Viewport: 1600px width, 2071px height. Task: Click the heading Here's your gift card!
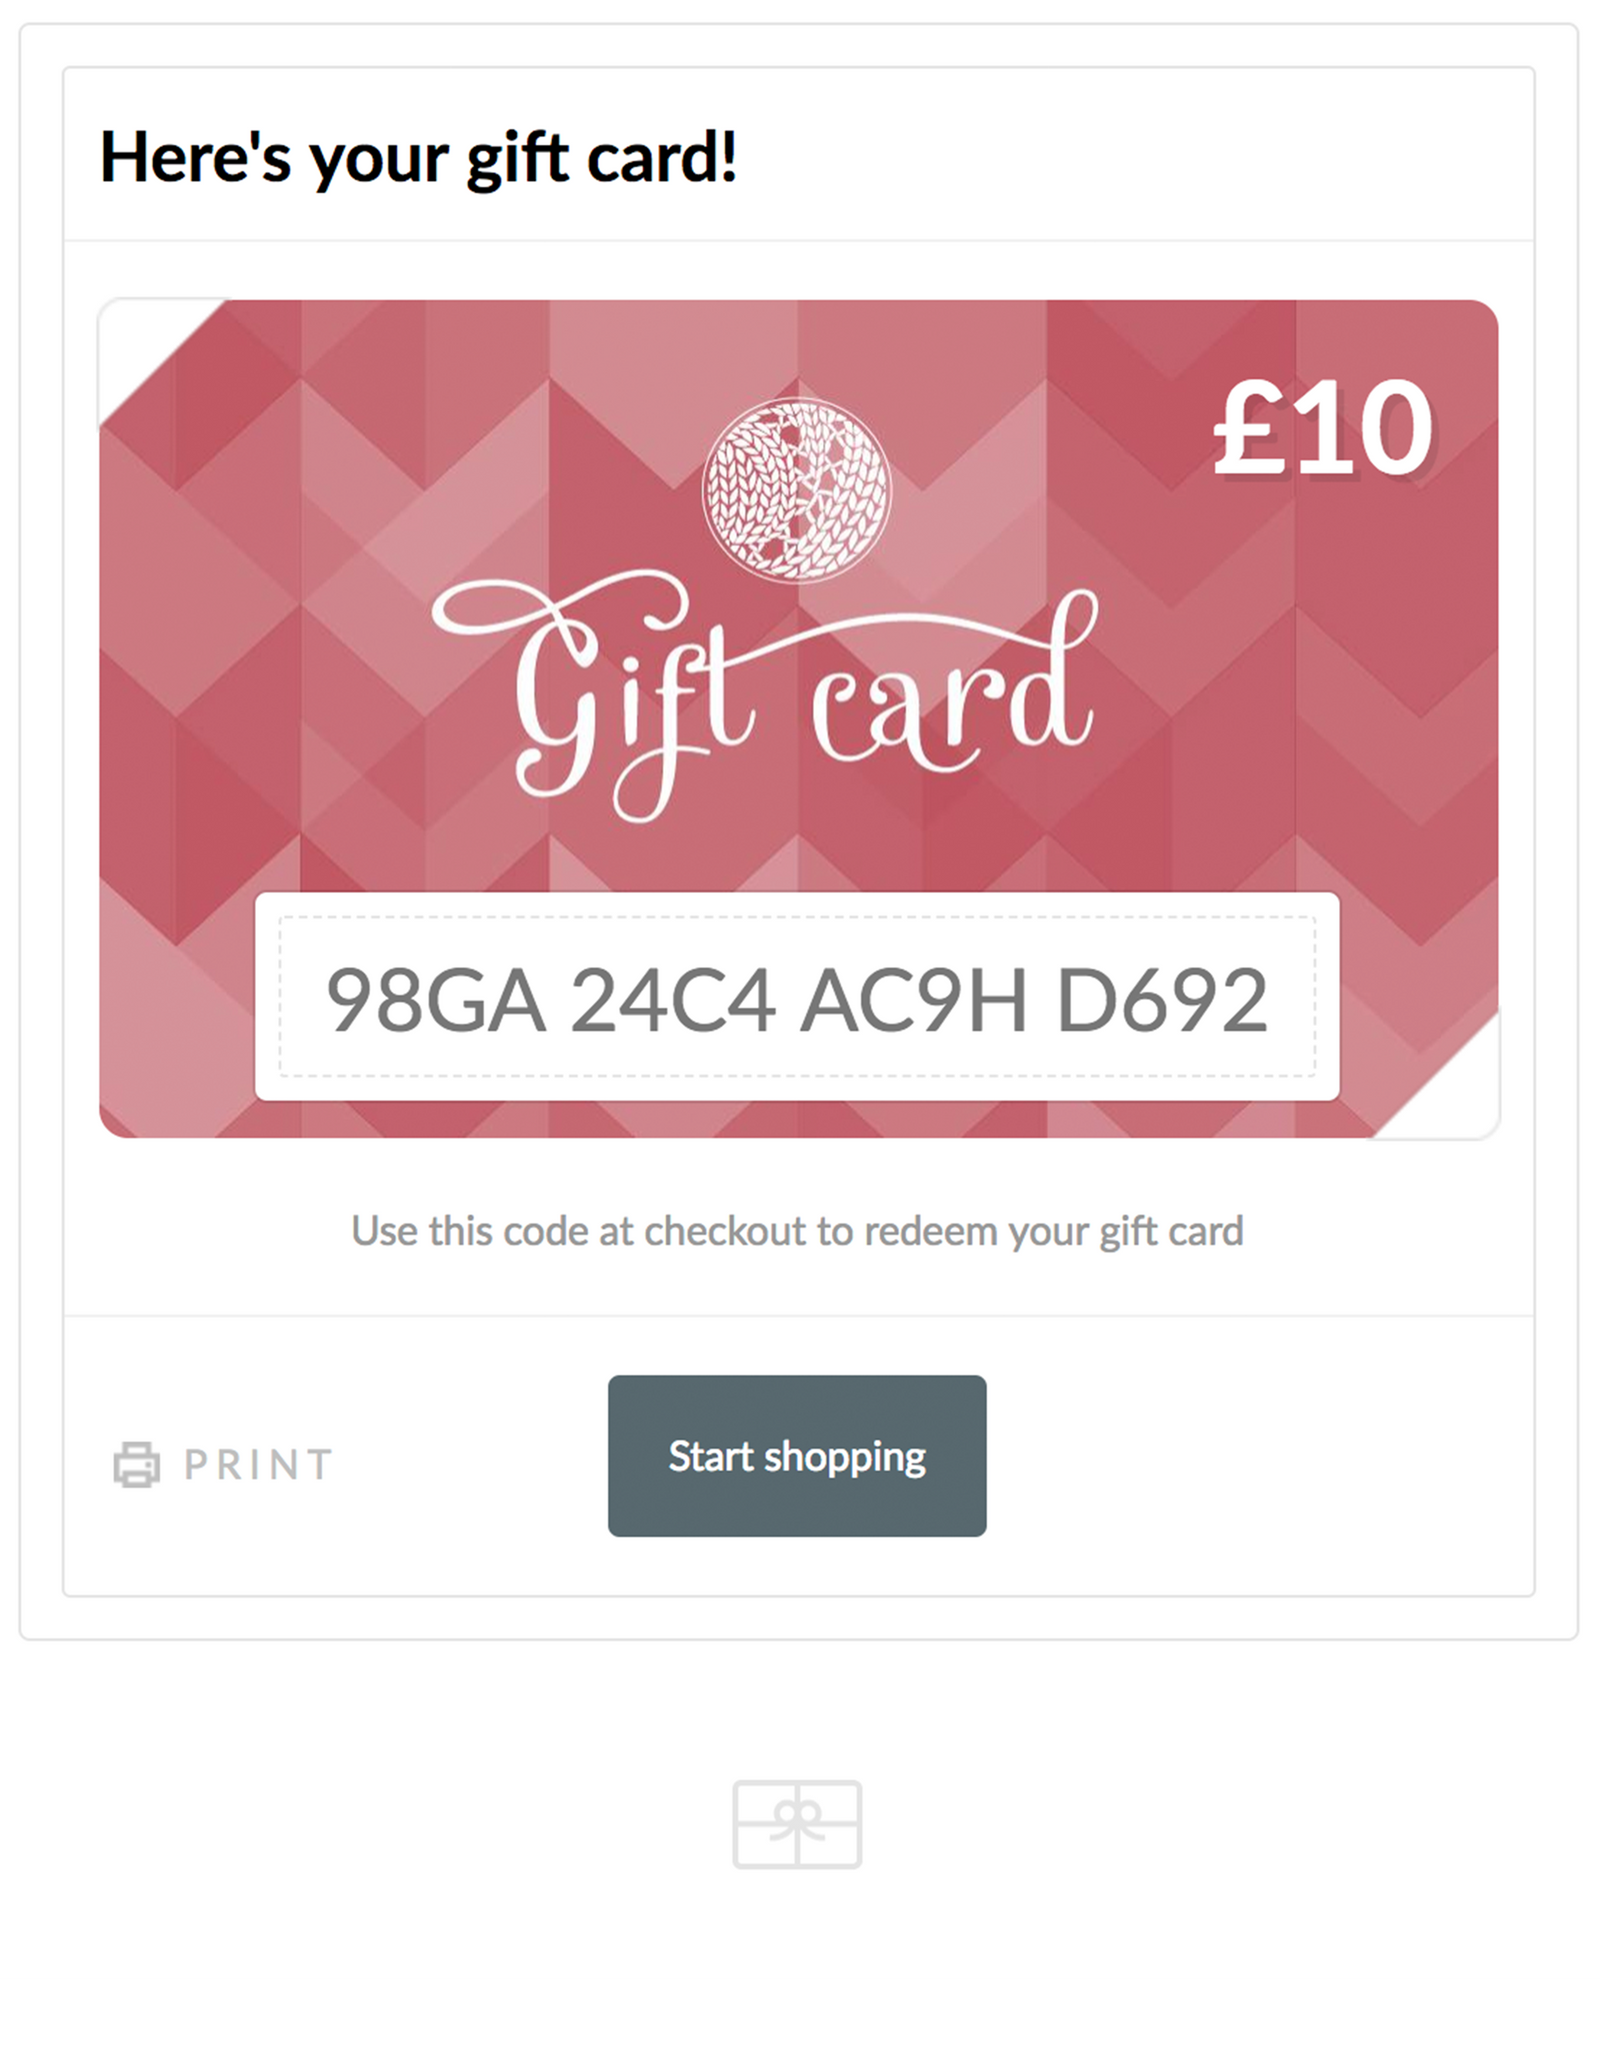tap(419, 158)
